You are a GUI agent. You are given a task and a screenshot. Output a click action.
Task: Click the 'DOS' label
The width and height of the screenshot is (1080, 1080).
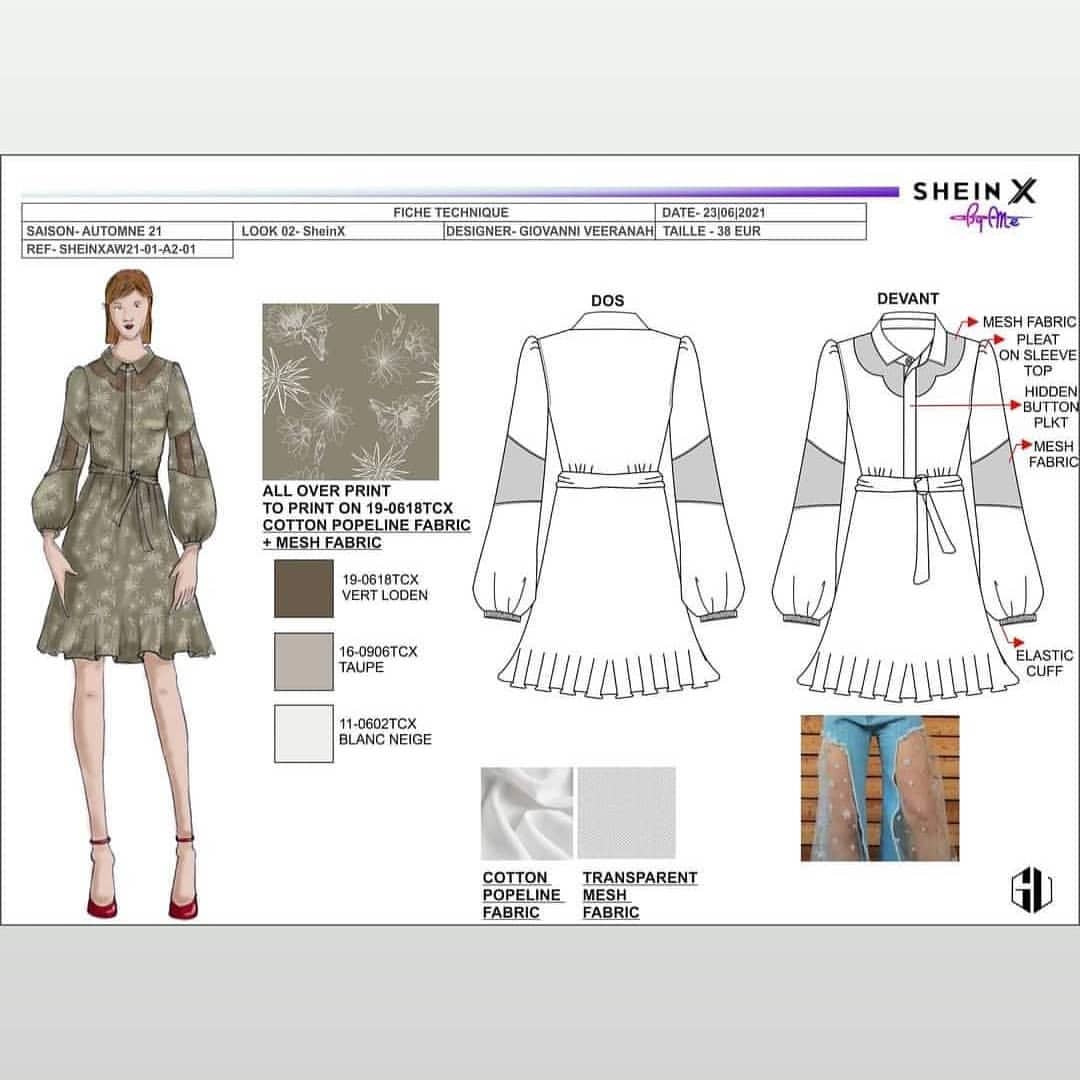608,300
